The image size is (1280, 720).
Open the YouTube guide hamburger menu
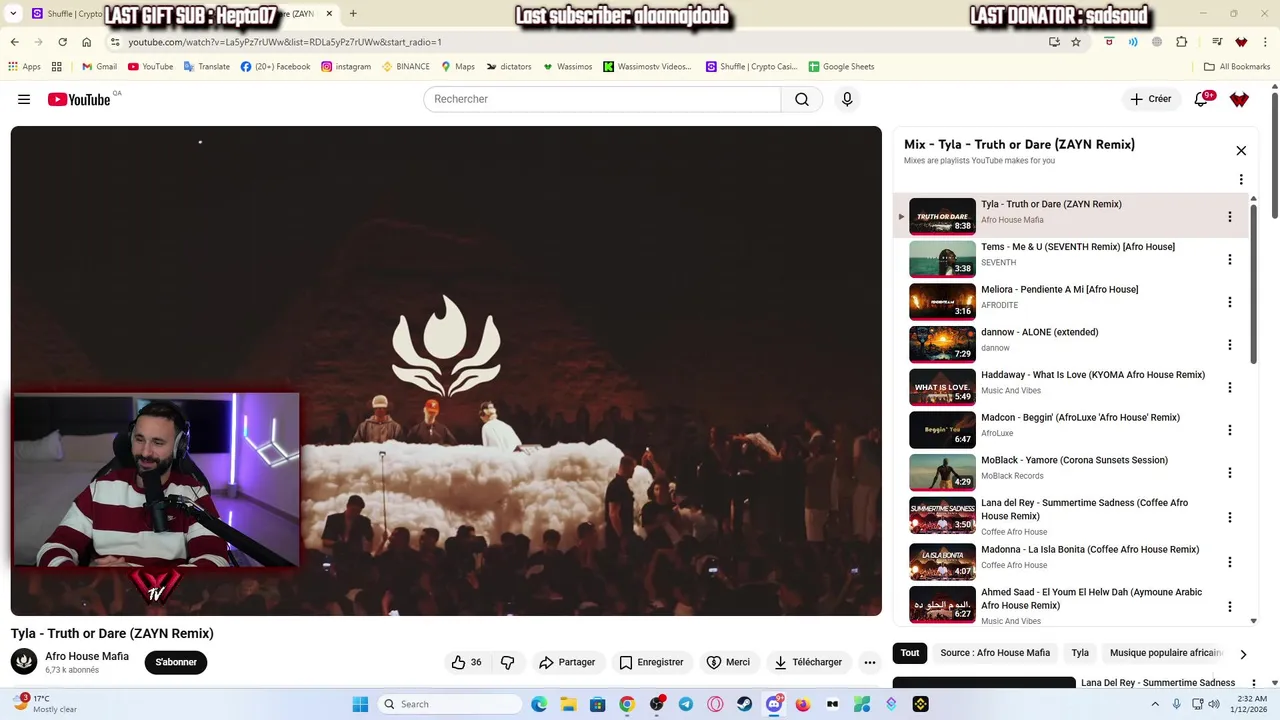tap(24, 99)
